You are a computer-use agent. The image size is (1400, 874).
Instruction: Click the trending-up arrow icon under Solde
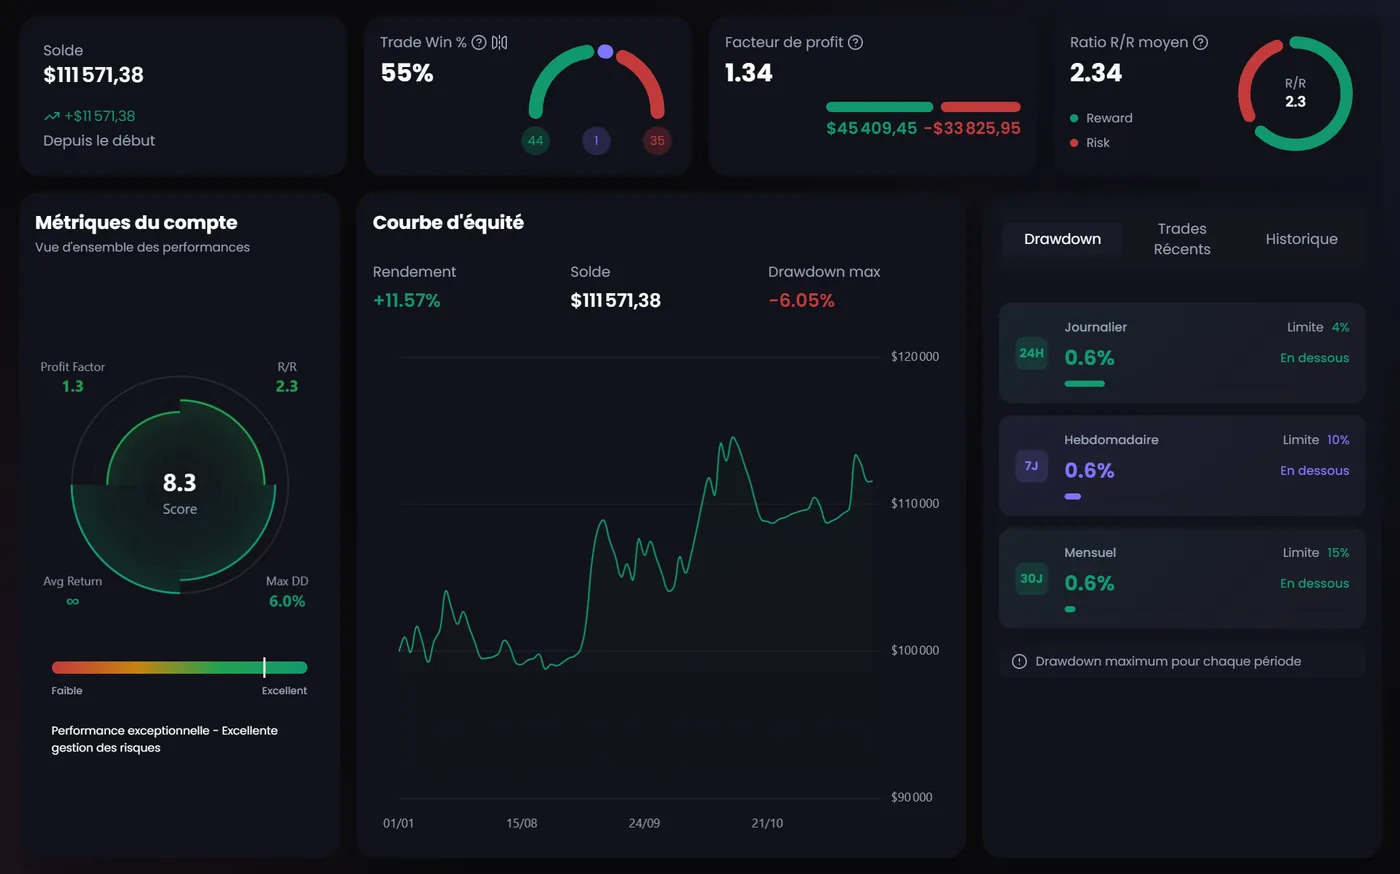click(x=52, y=116)
